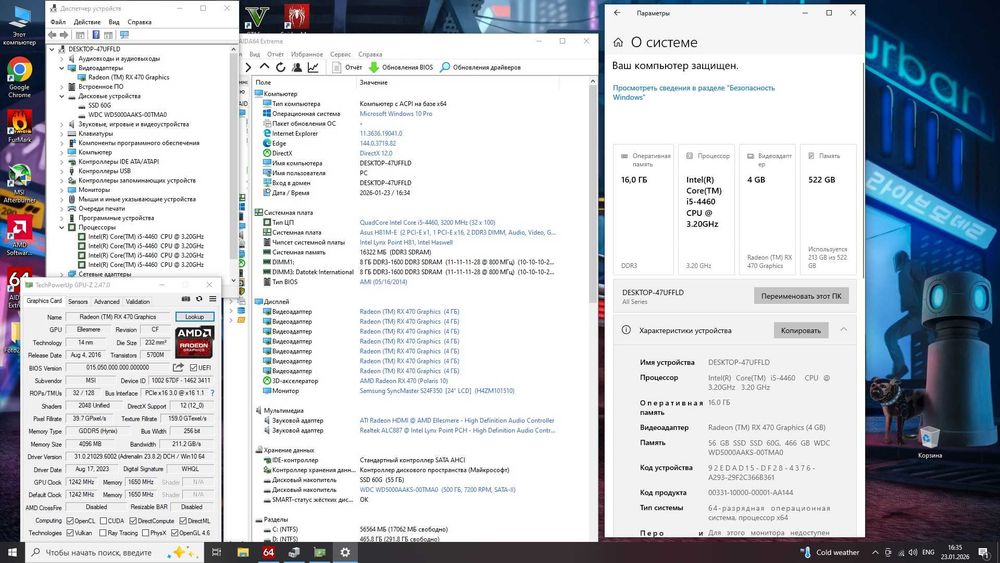This screenshot has width=1000, height=563.
Task: Click AIDA64 toolbar forward arrow
Action: click(249, 67)
